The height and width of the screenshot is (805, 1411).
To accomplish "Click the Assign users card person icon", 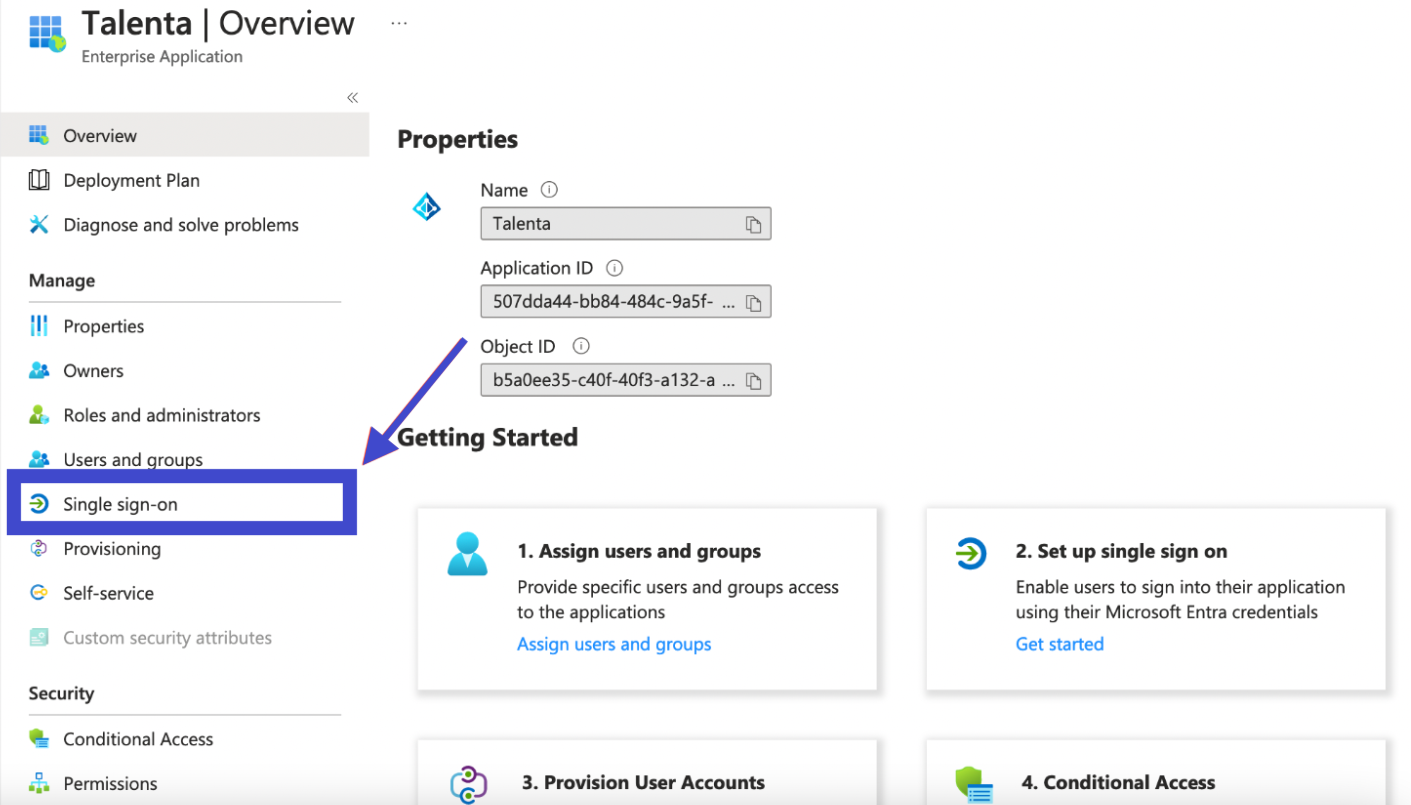I will point(467,553).
